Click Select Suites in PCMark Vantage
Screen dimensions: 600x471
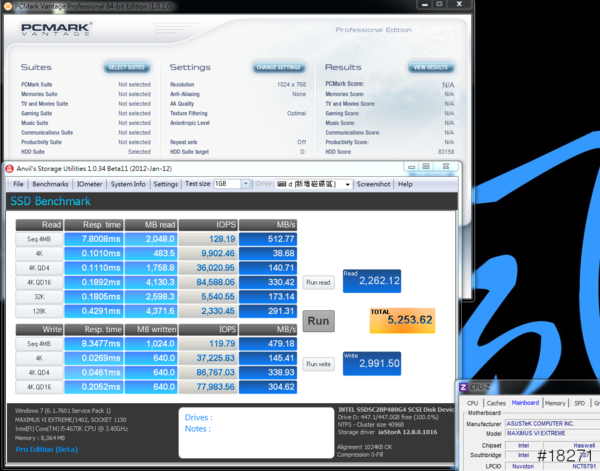point(127,67)
